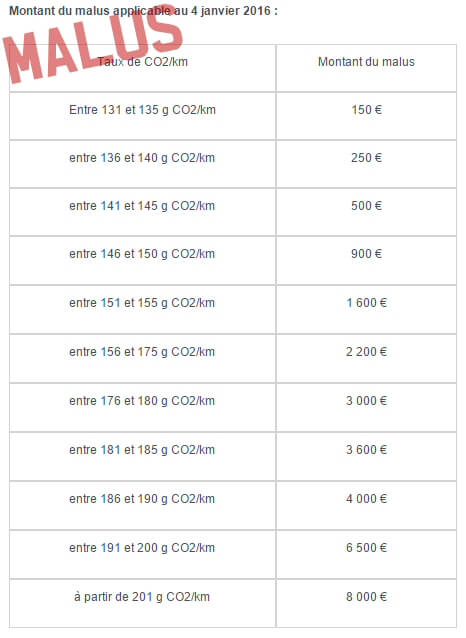Select the 'entre 141 et 145 g CO2/km' cell
Image resolution: width=466 pixels, height=638 pixels.
142,212
